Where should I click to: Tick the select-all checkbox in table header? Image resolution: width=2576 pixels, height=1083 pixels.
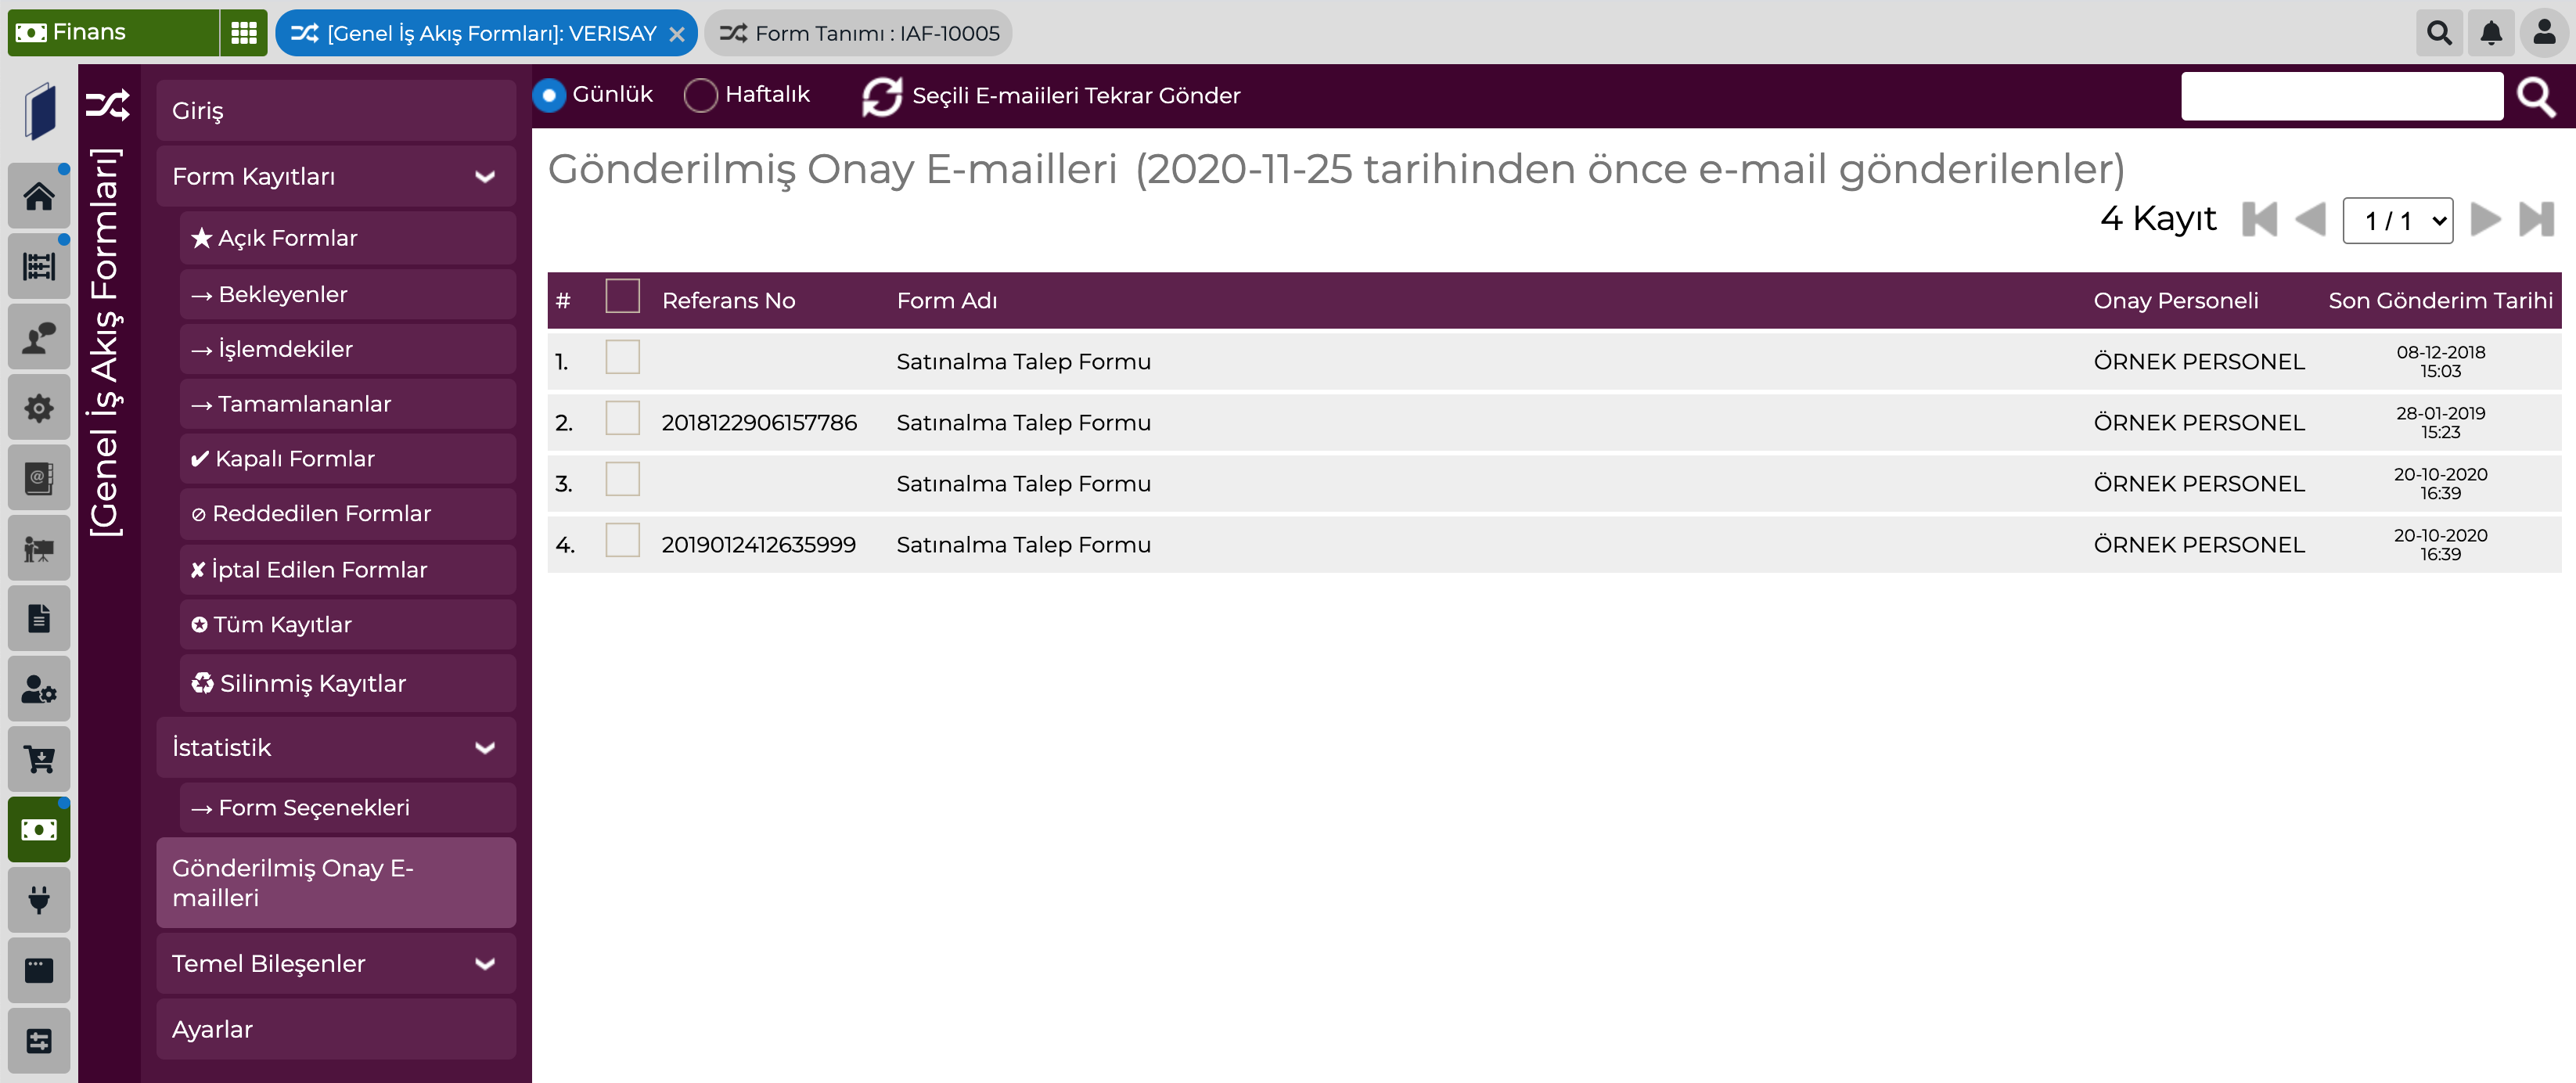(x=622, y=296)
